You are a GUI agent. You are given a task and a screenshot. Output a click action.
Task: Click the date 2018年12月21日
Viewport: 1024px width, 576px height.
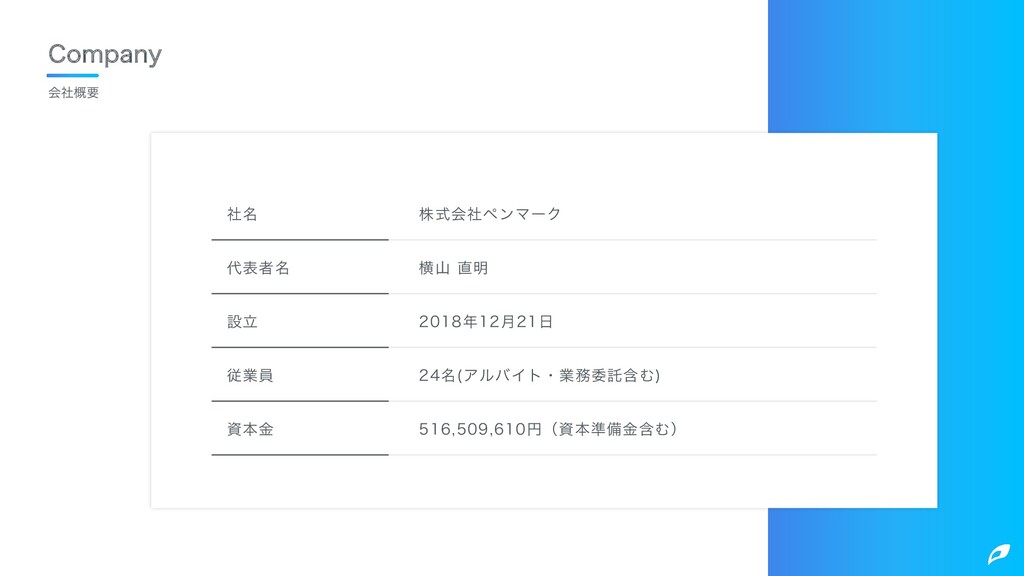(486, 322)
